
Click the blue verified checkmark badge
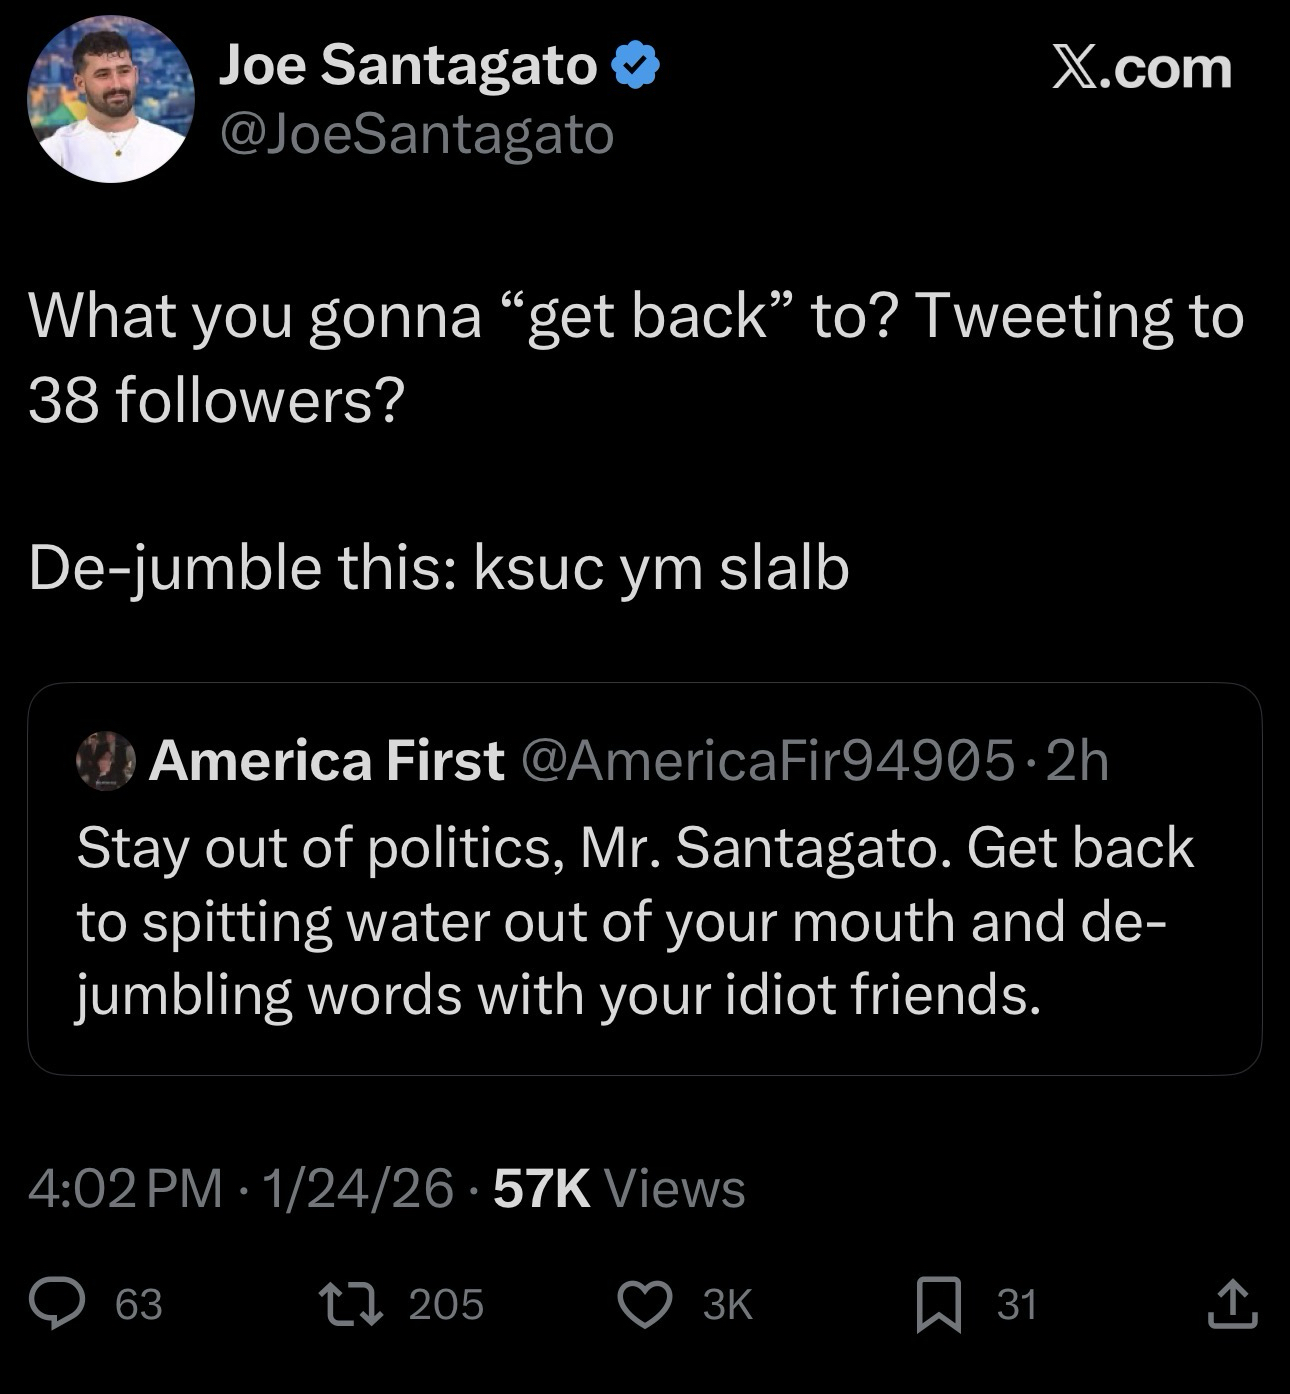pos(635,67)
